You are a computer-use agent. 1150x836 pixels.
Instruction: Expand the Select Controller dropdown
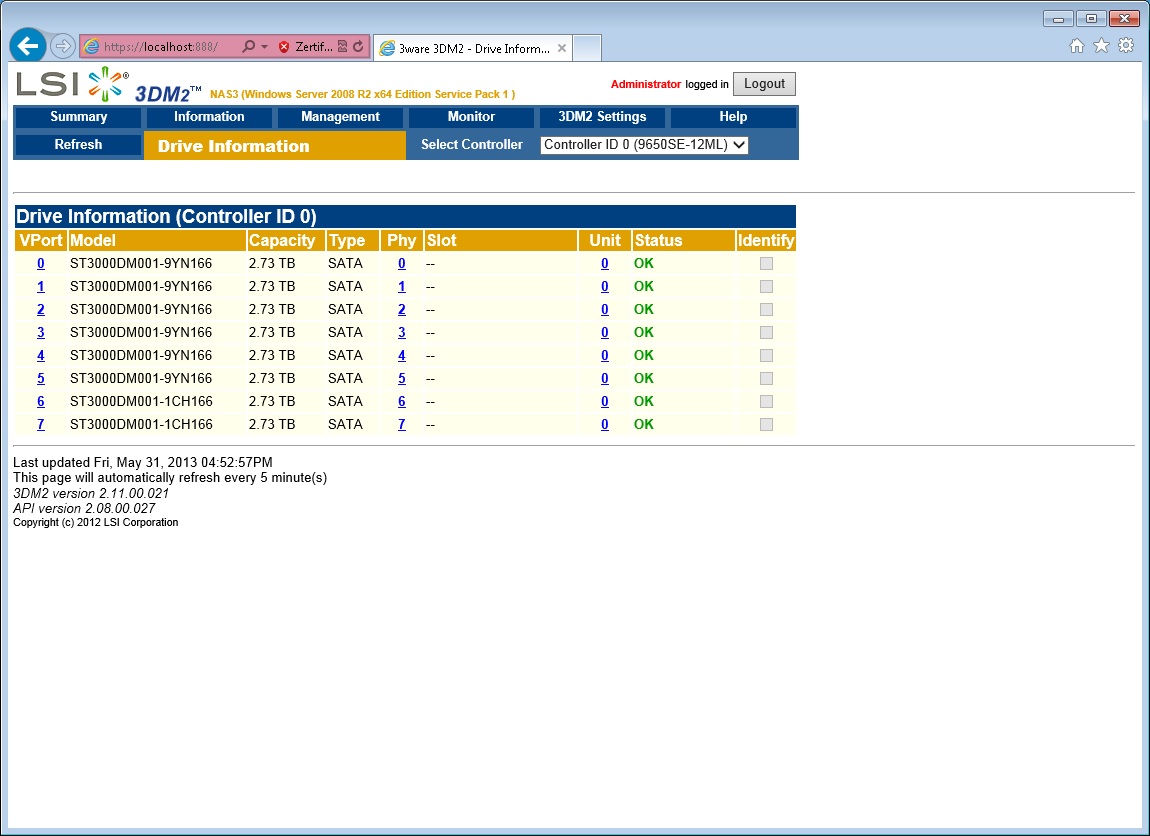point(644,144)
